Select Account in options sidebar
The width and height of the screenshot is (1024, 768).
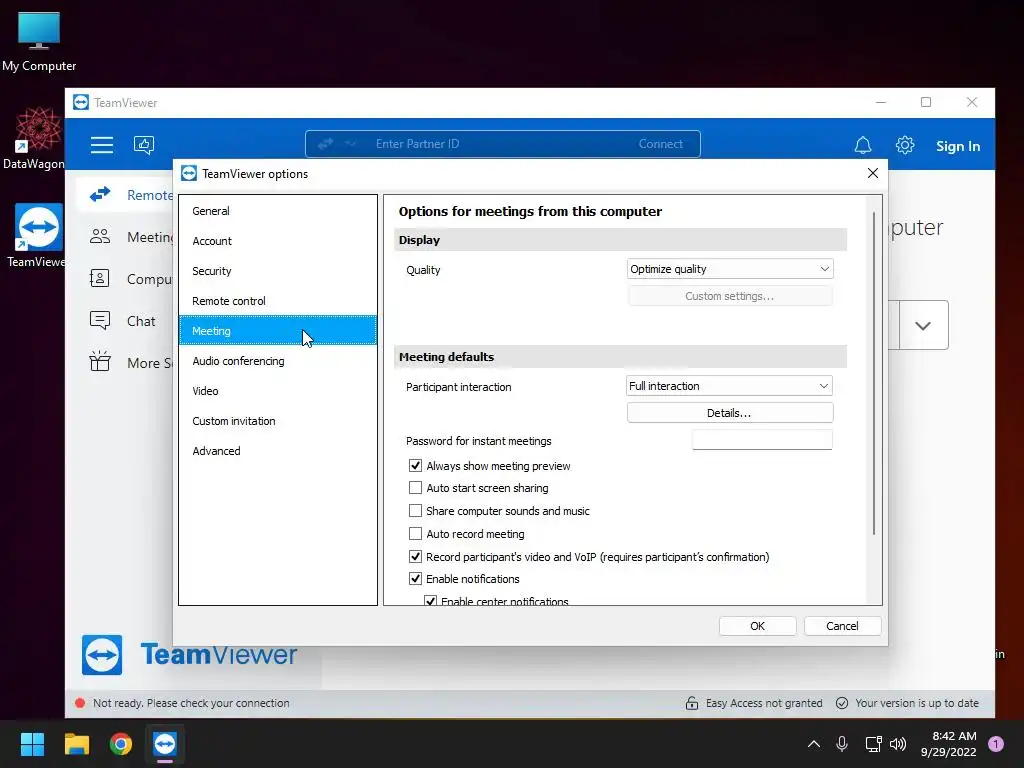coord(278,241)
